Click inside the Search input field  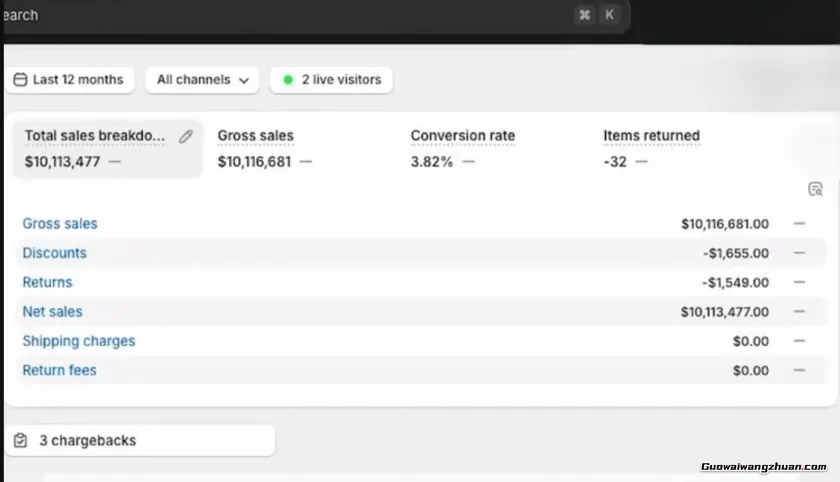pyautogui.click(x=280, y=15)
